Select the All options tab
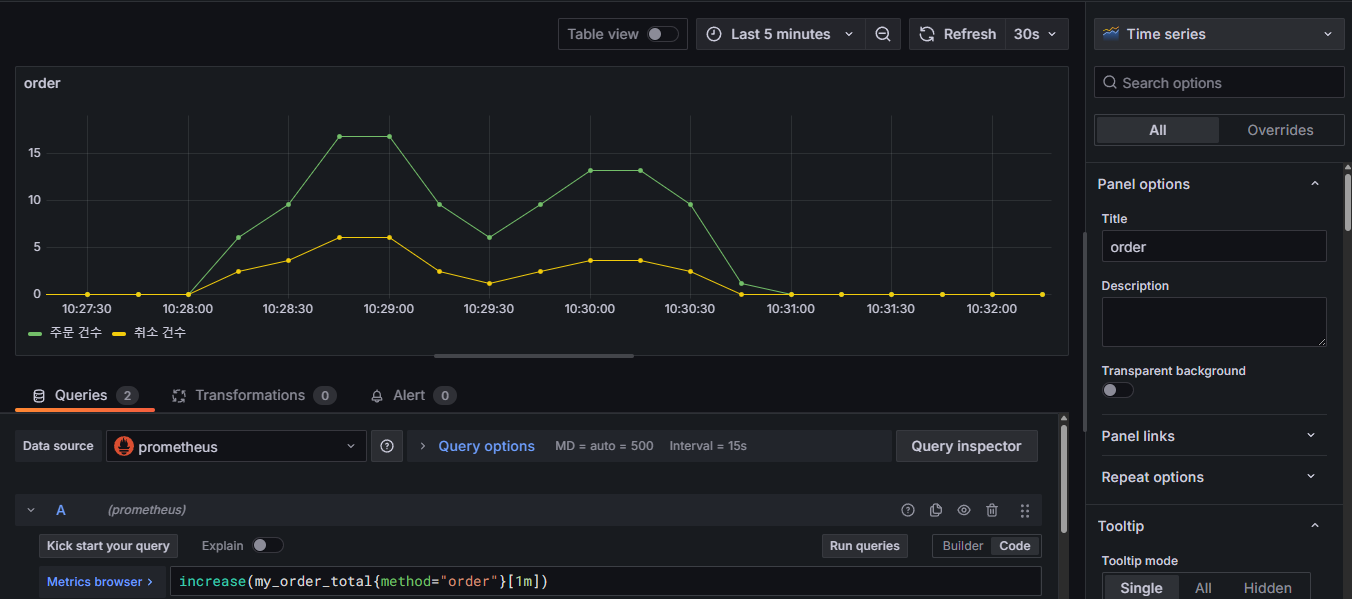Viewport: 1352px width, 599px height. click(1157, 130)
